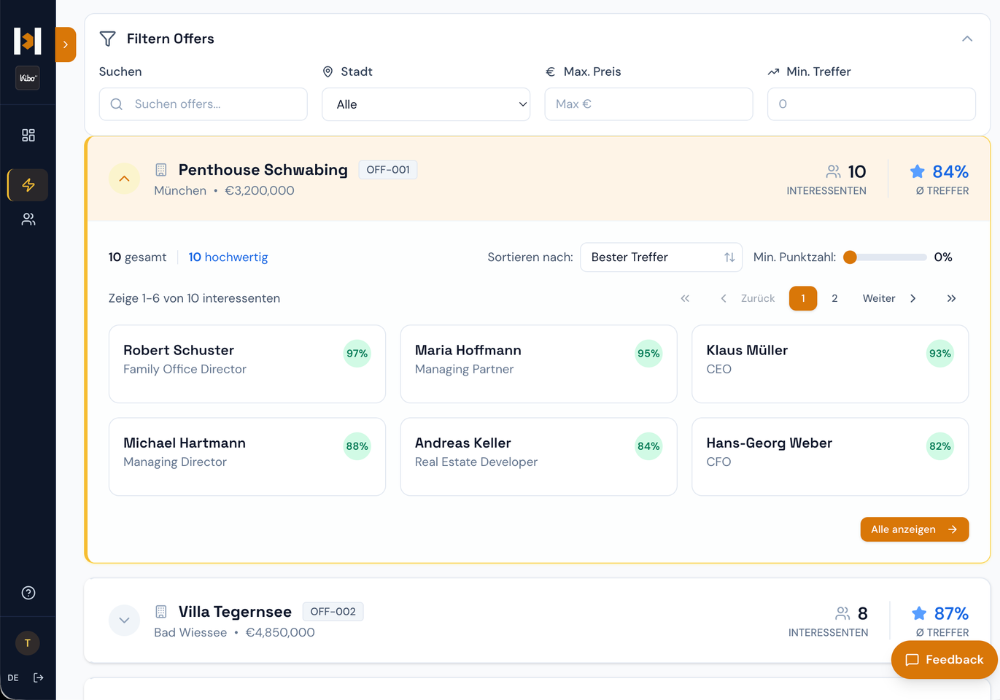Click the 88% match badge
Image resolution: width=1000 pixels, height=700 pixels.
tap(357, 446)
